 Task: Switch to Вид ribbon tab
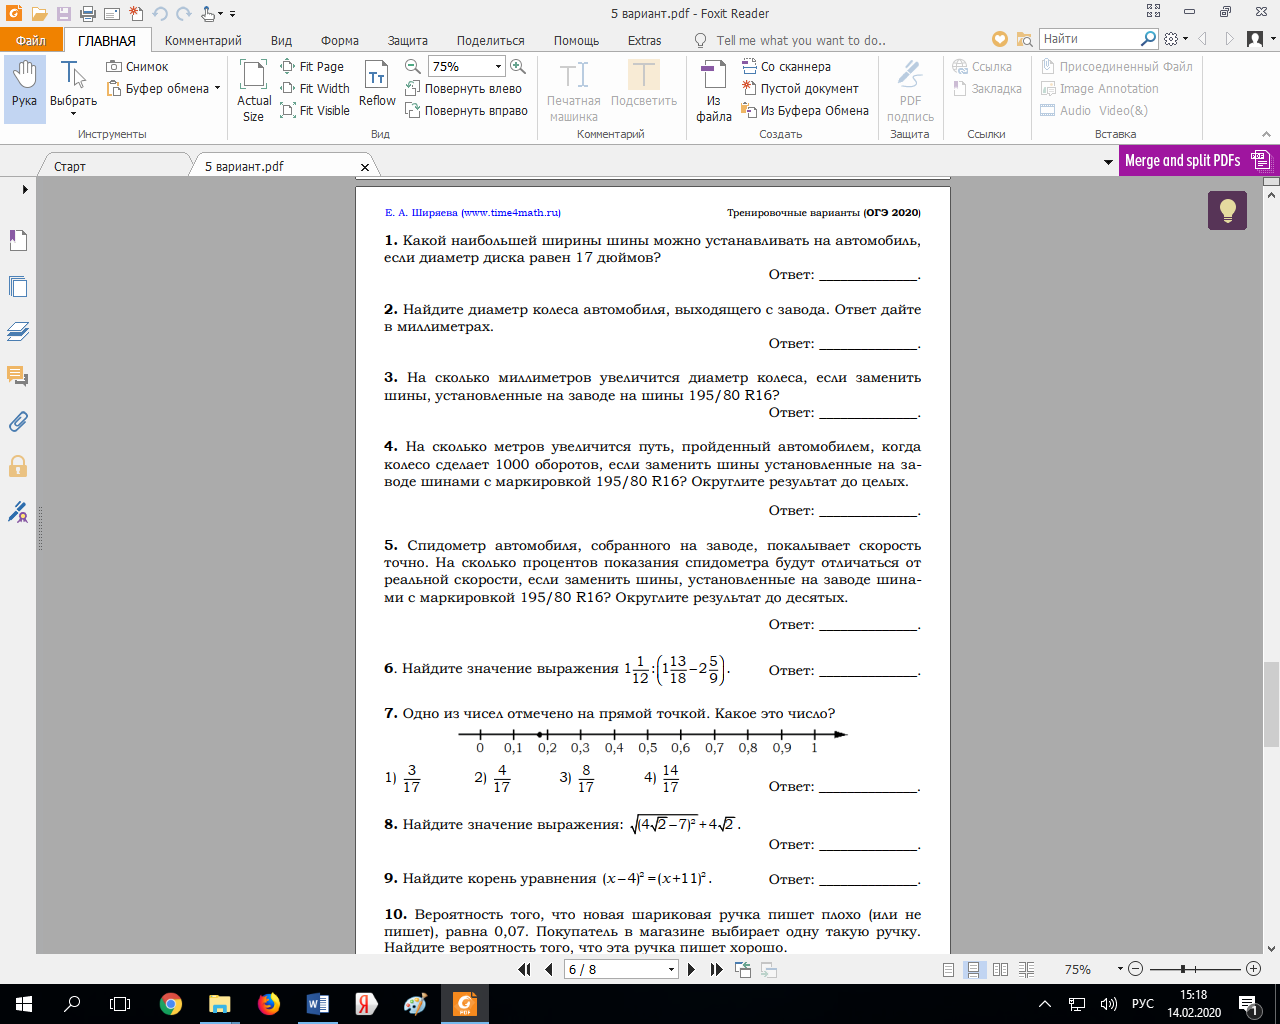(x=281, y=40)
